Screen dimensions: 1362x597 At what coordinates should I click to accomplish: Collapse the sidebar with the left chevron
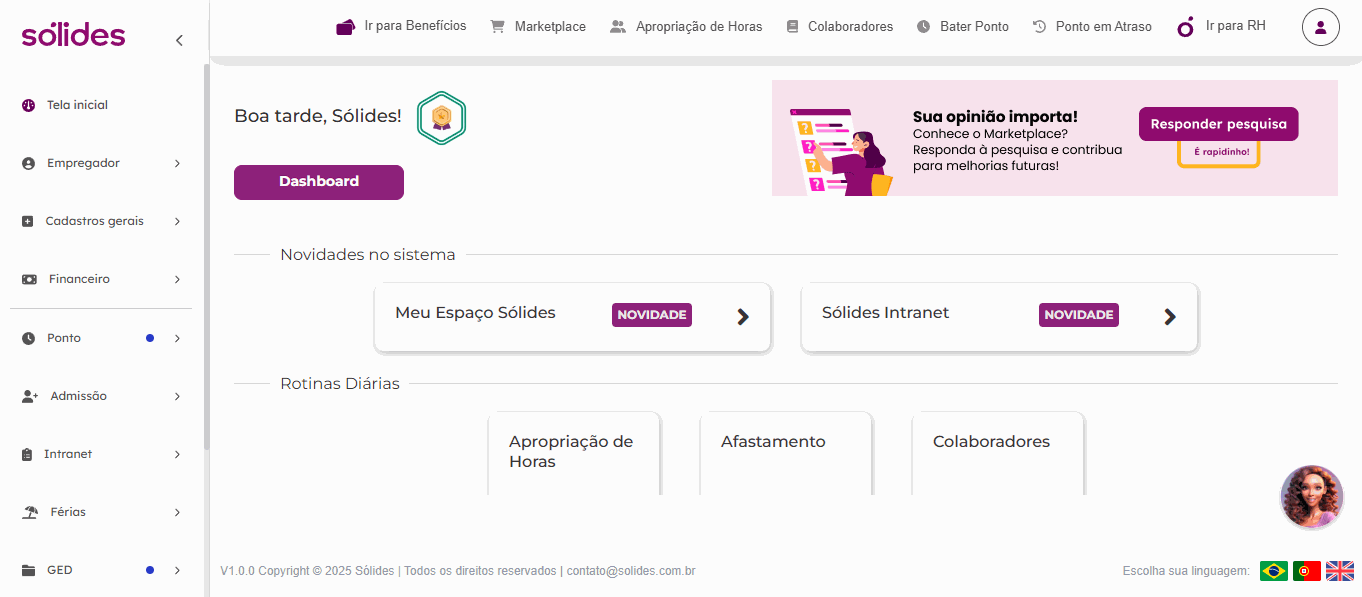(179, 40)
